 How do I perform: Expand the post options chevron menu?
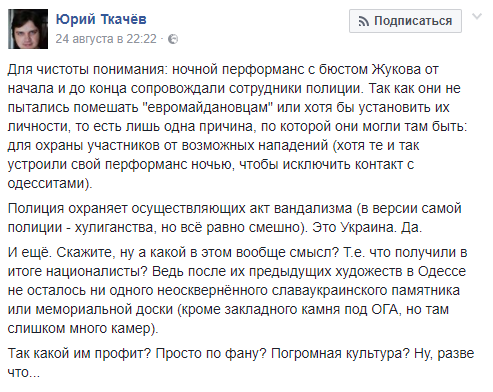pyautogui.click(x=477, y=16)
